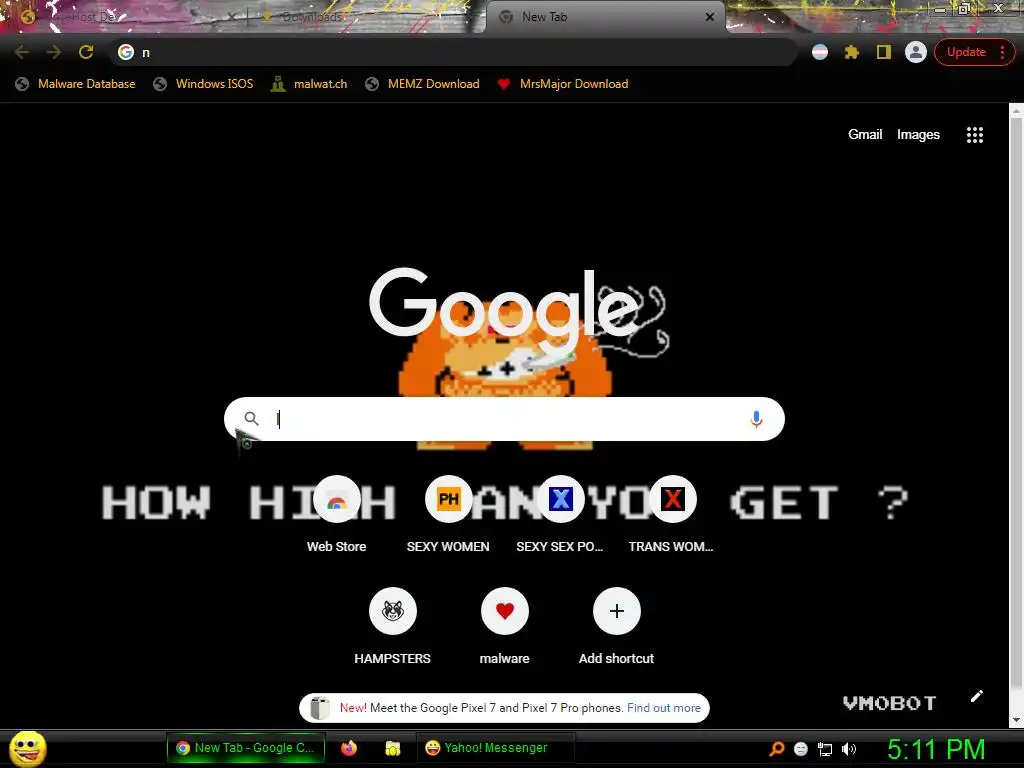Click the round face tray icon
This screenshot has width=1024, height=768.
801,749
